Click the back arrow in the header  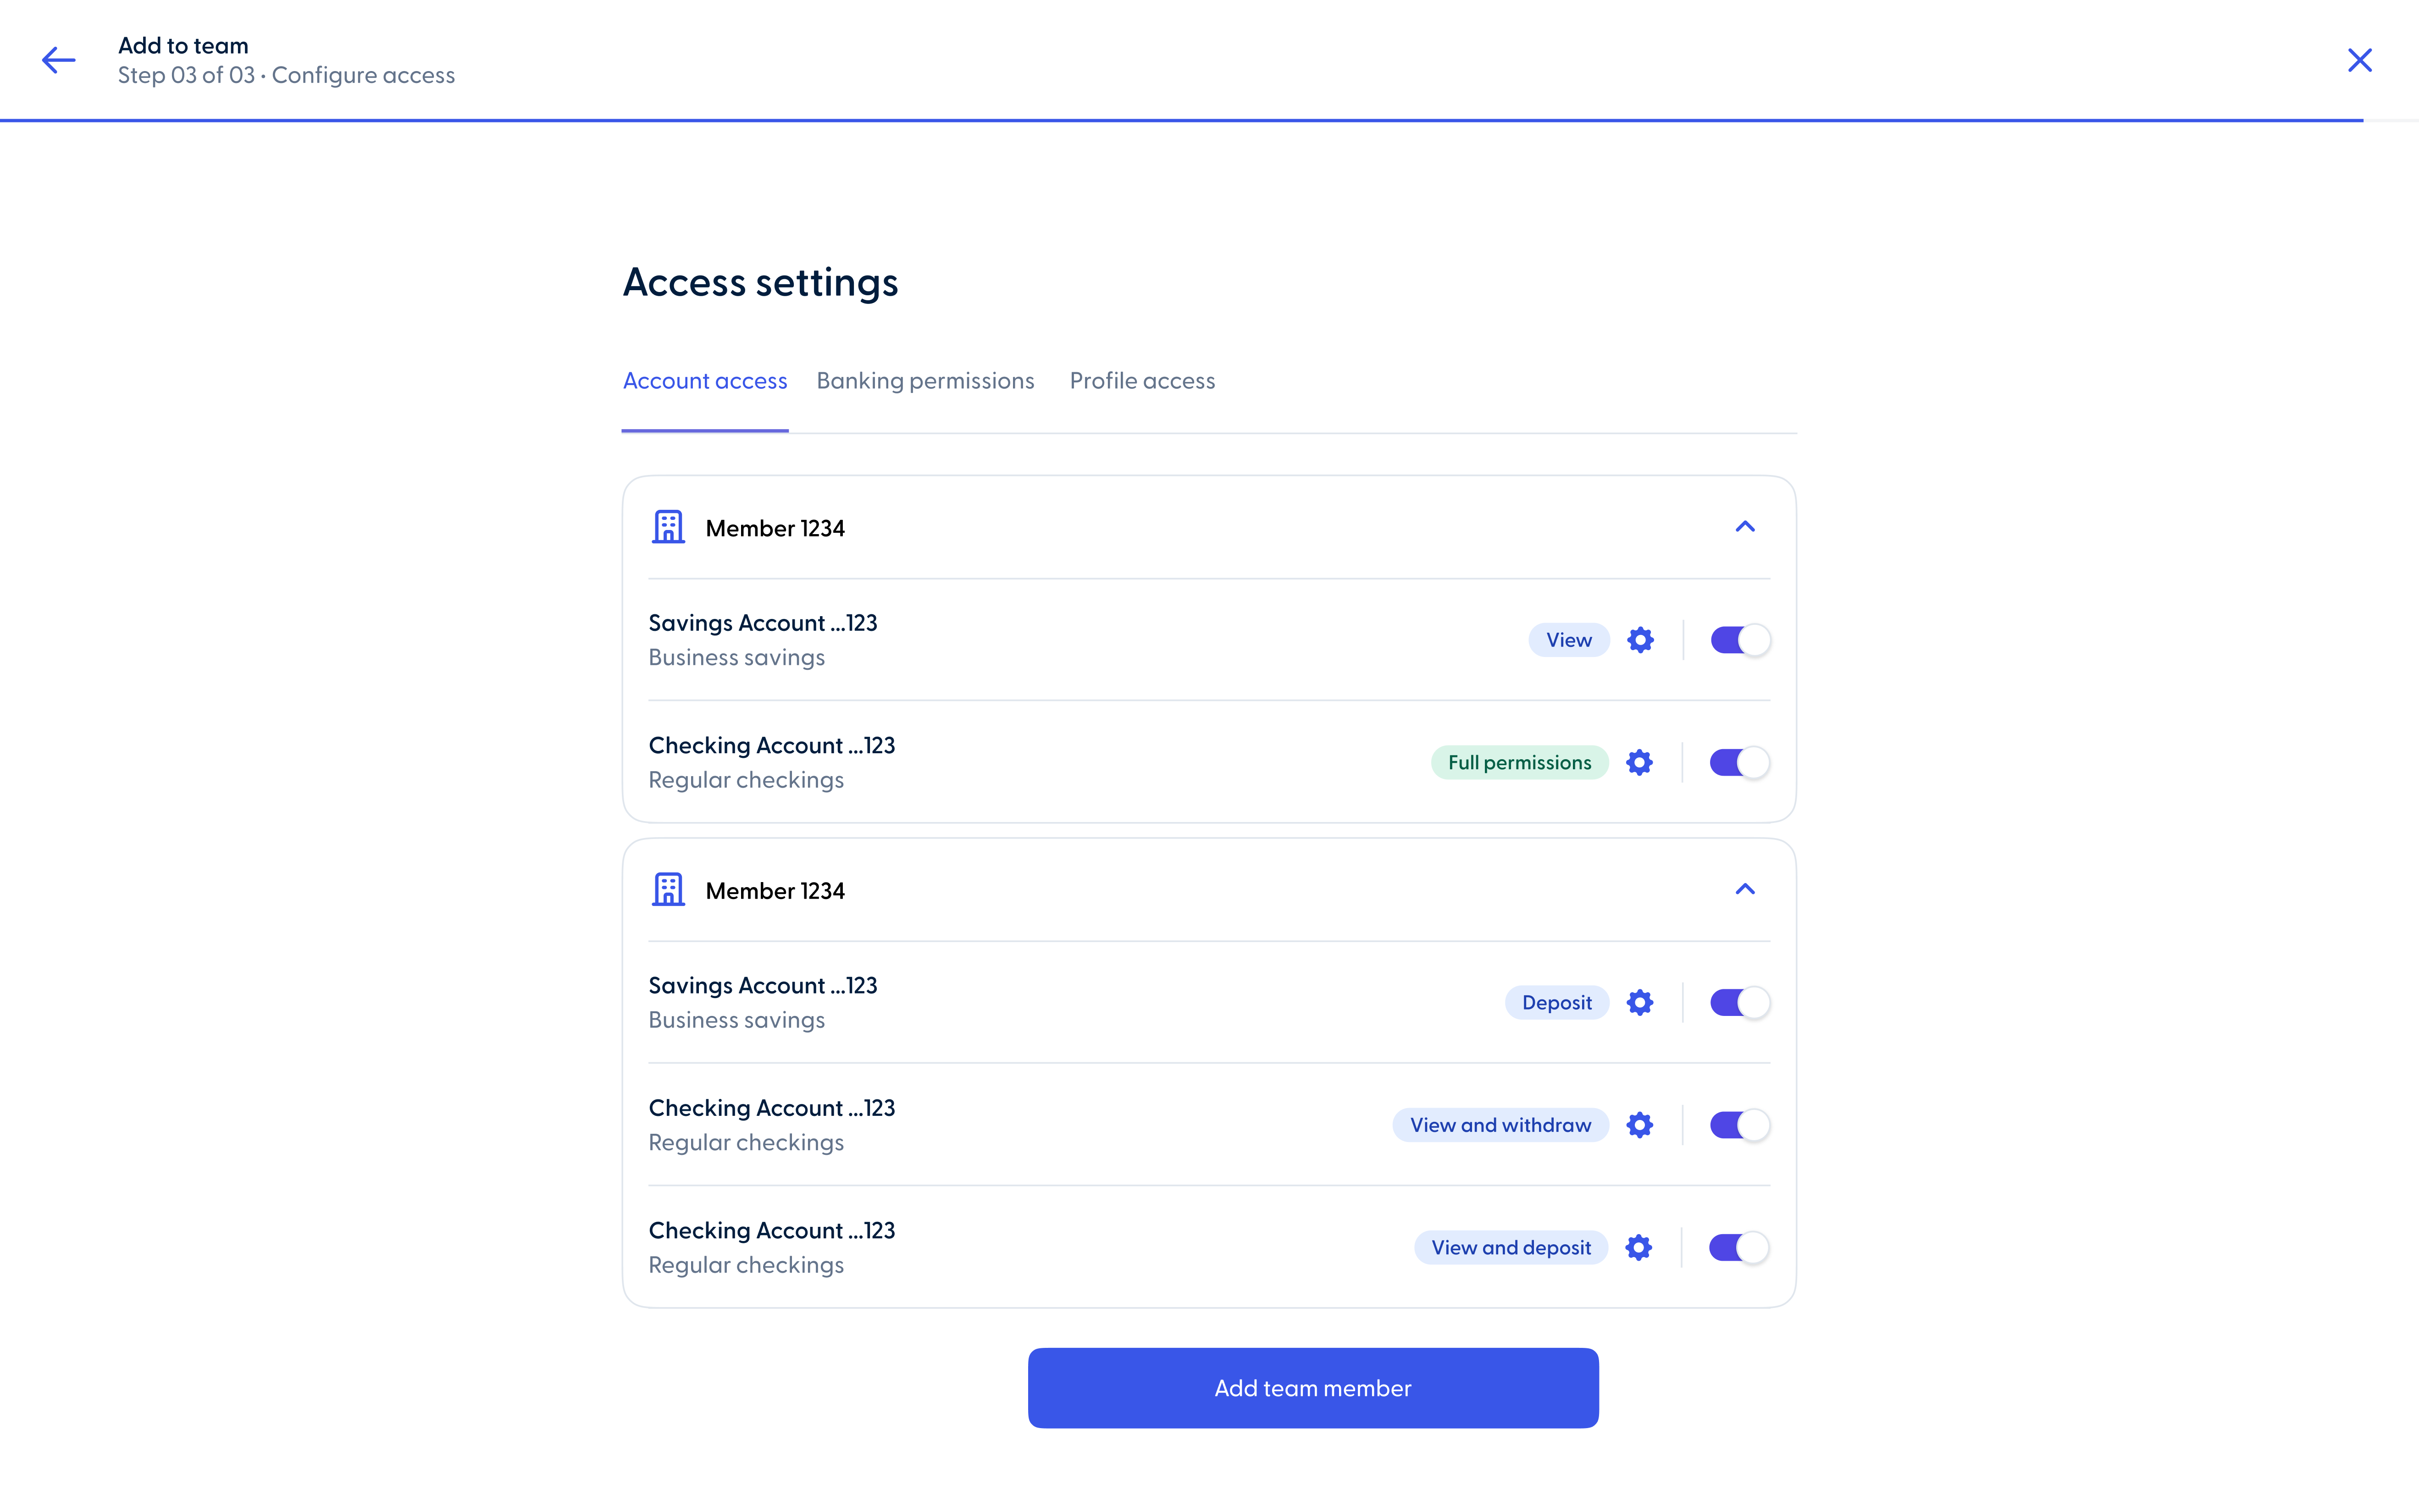pos(58,60)
